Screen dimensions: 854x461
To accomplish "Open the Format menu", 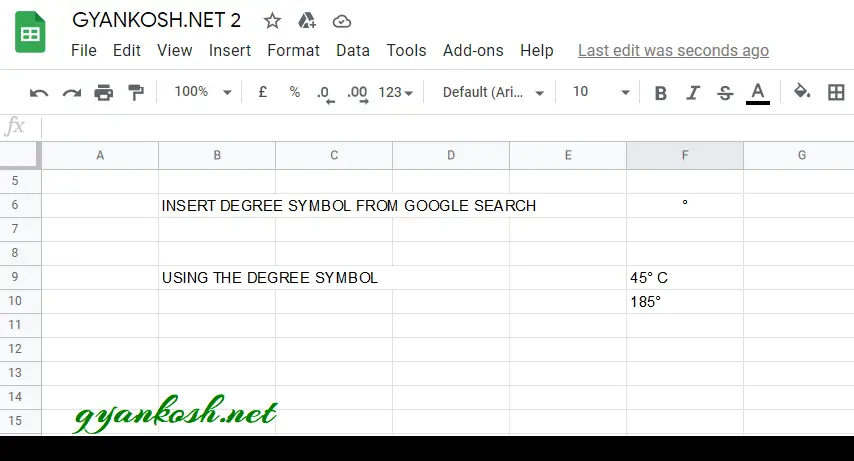I will (293, 51).
